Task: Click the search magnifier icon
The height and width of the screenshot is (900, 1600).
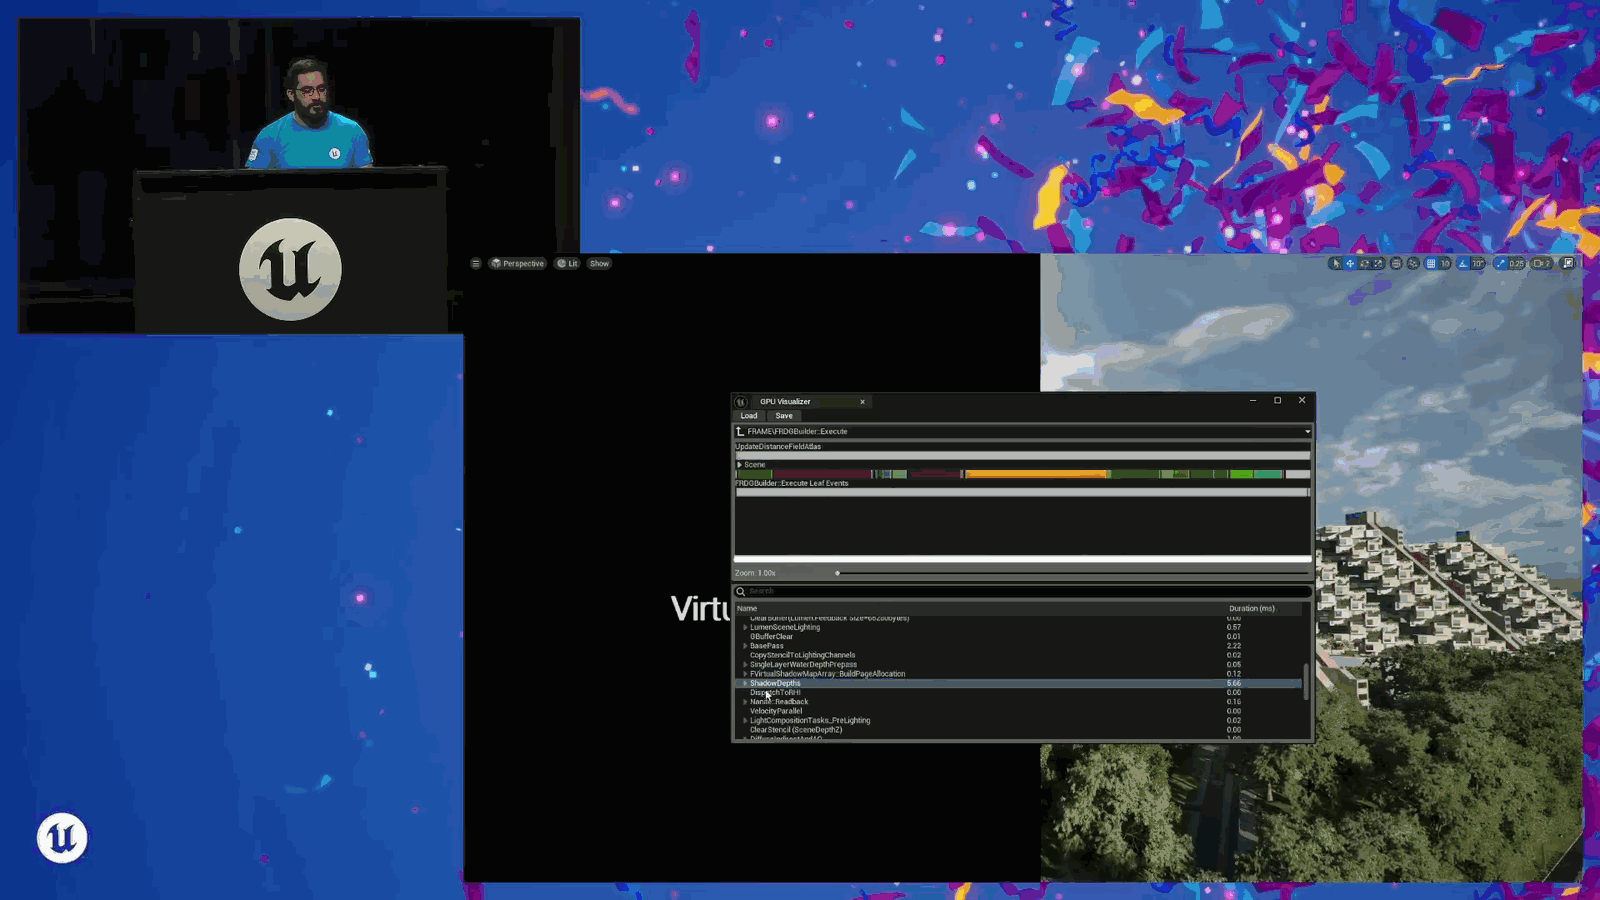Action: coord(741,591)
